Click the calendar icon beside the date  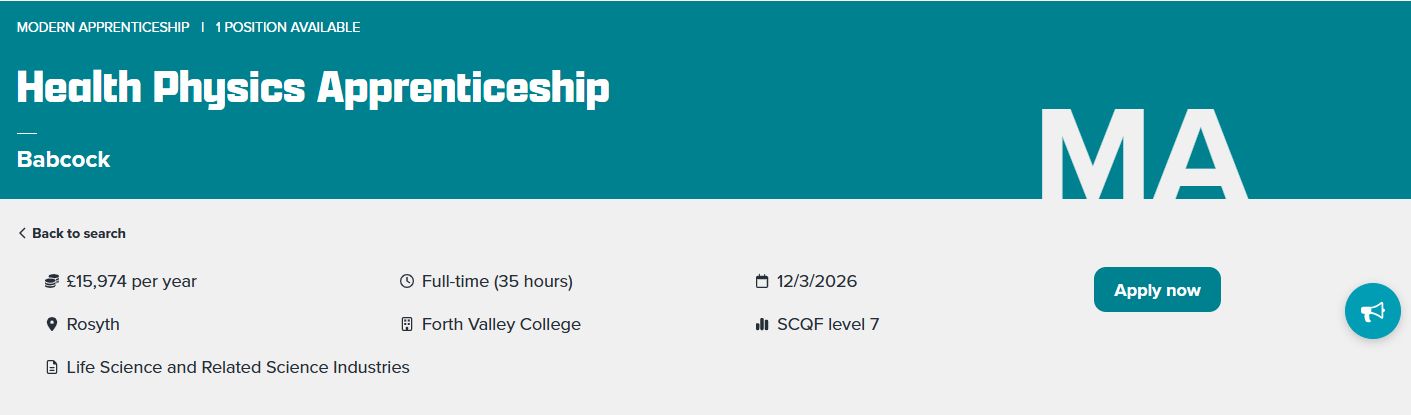[762, 282]
